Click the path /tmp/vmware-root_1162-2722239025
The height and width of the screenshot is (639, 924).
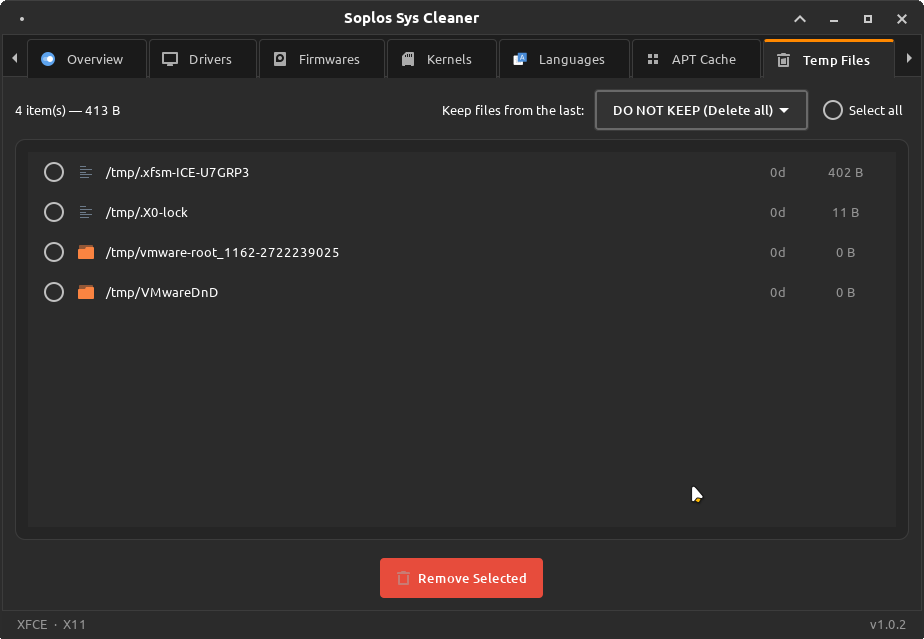[222, 252]
